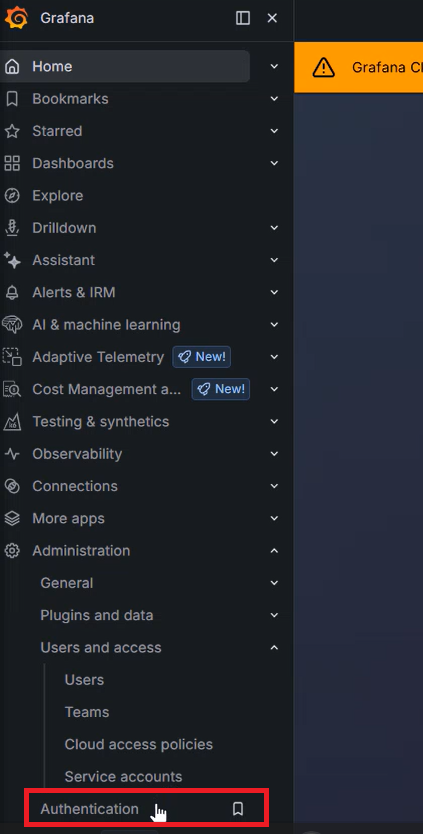This screenshot has height=834, width=423.
Task: Expand the More apps chevron
Action: coord(275,519)
